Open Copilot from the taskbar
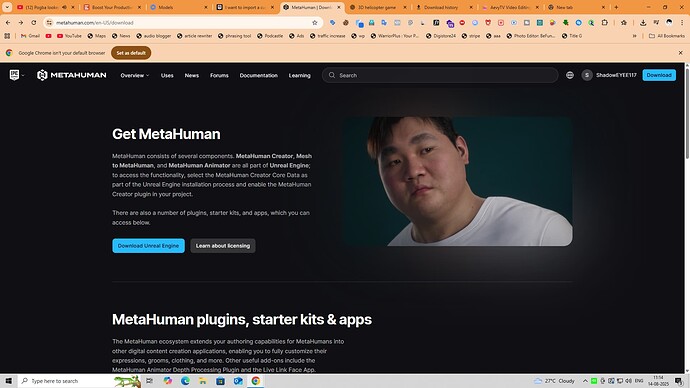 [168, 381]
